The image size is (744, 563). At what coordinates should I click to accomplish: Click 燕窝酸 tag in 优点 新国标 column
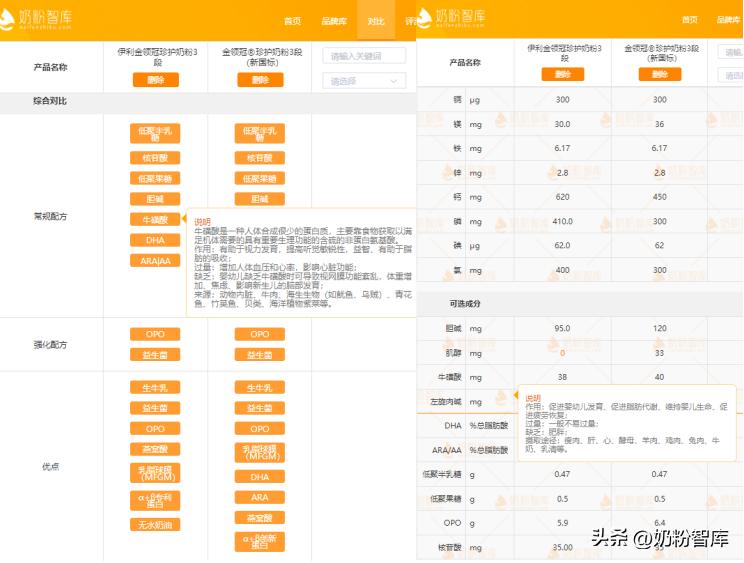[x=260, y=517]
